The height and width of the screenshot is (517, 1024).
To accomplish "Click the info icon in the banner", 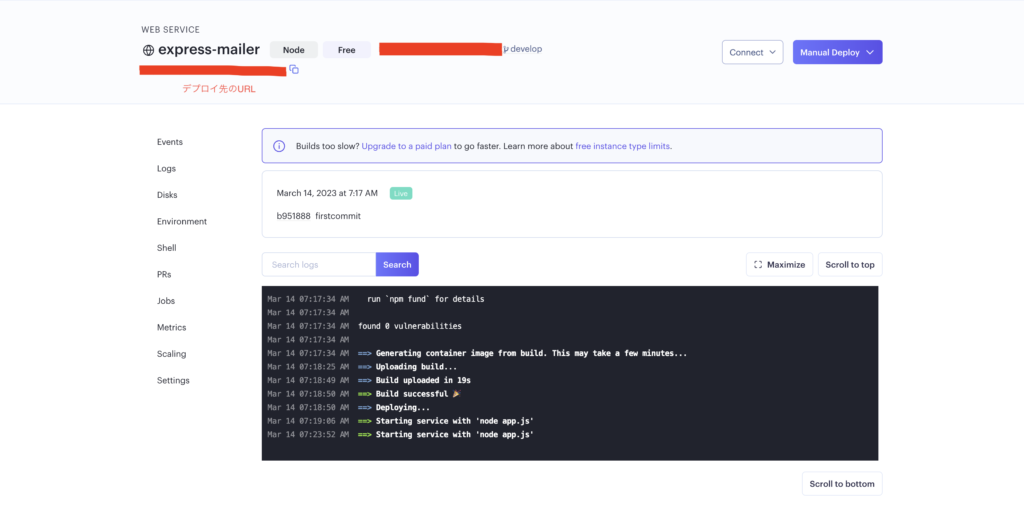I will [279, 146].
